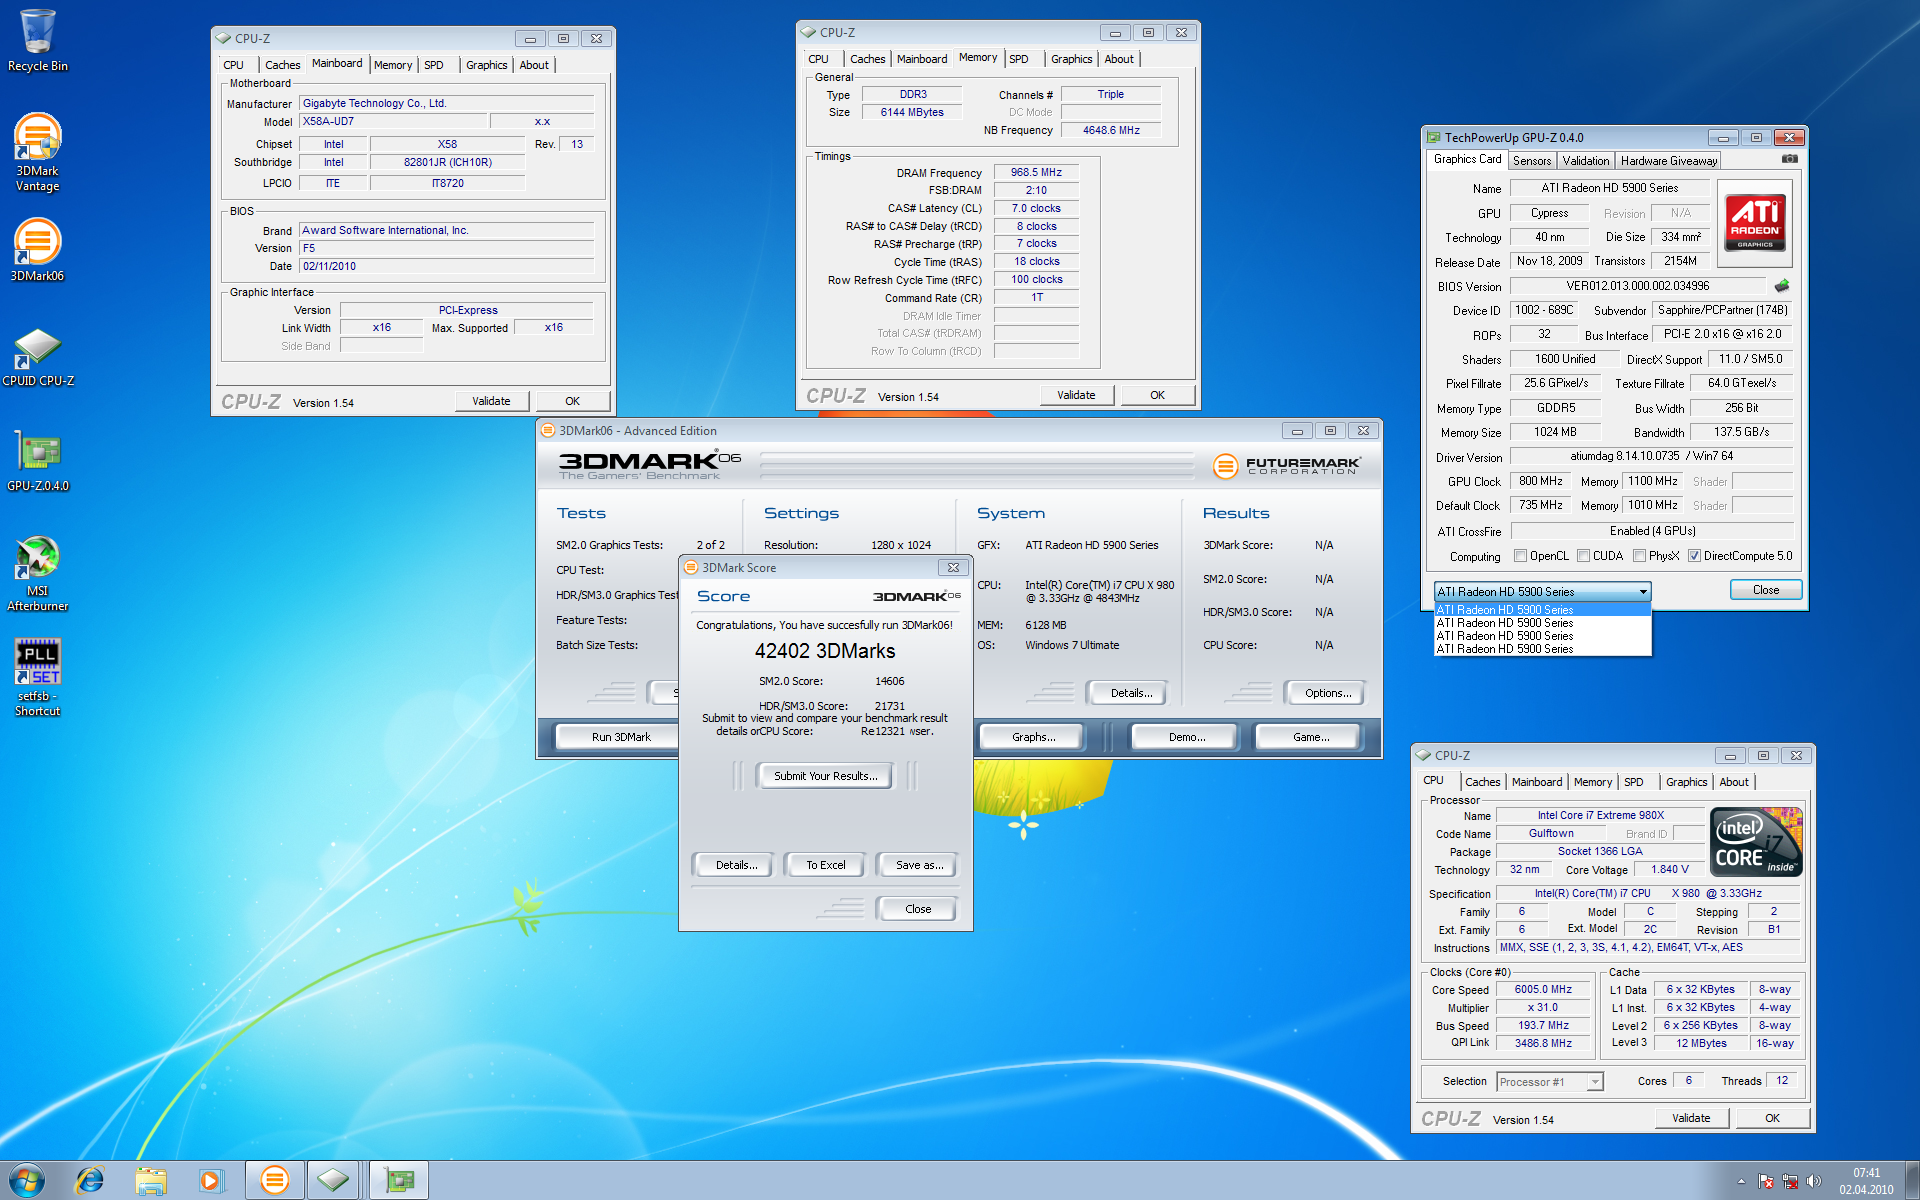Click the GPU-Z Close button
This screenshot has height=1200, width=1920.
click(1765, 590)
